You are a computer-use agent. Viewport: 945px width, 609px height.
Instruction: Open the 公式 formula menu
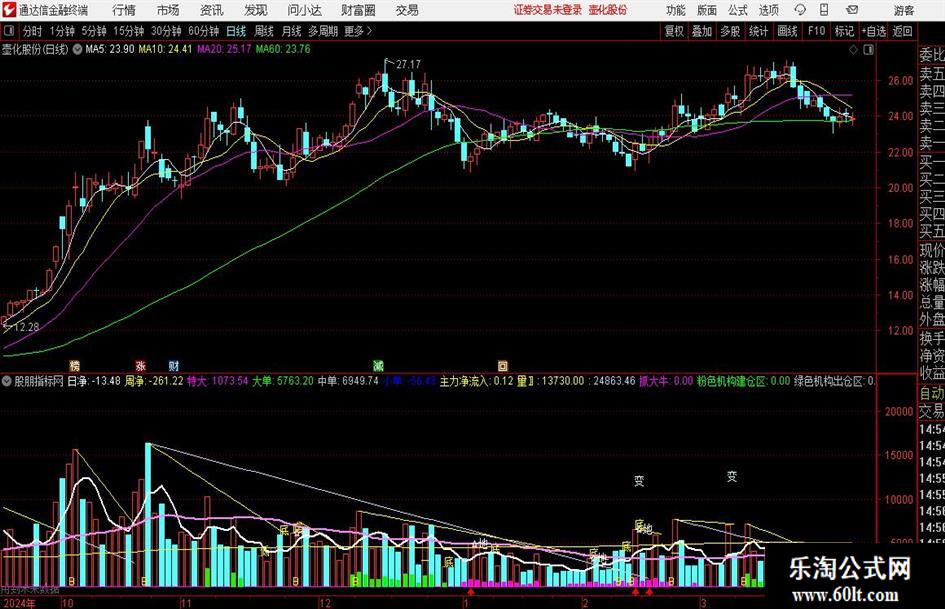[738, 10]
